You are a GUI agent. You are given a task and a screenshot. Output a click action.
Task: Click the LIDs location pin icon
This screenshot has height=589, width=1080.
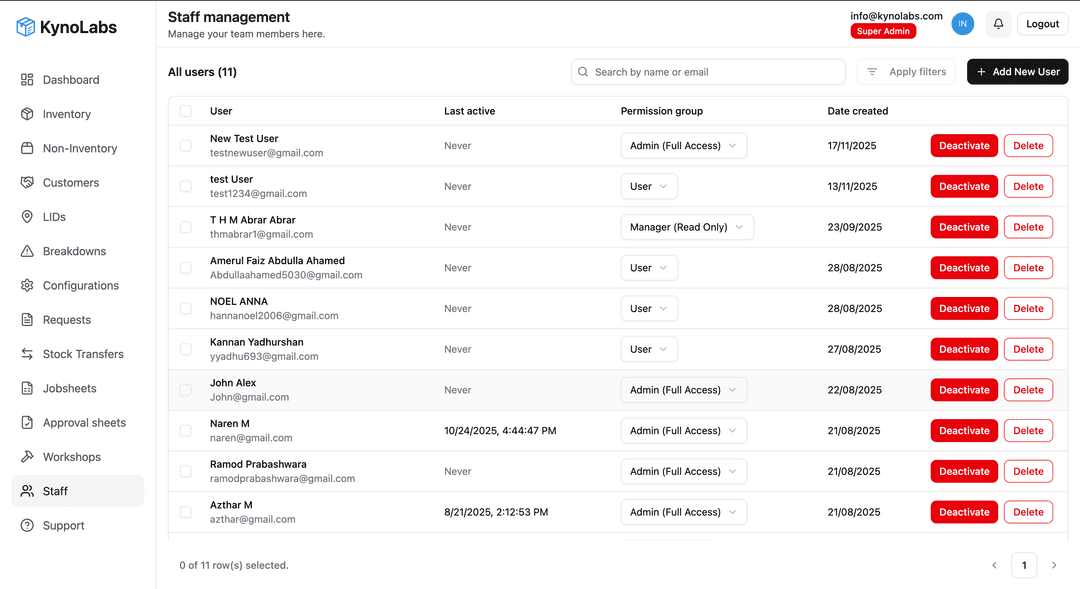(x=27, y=217)
